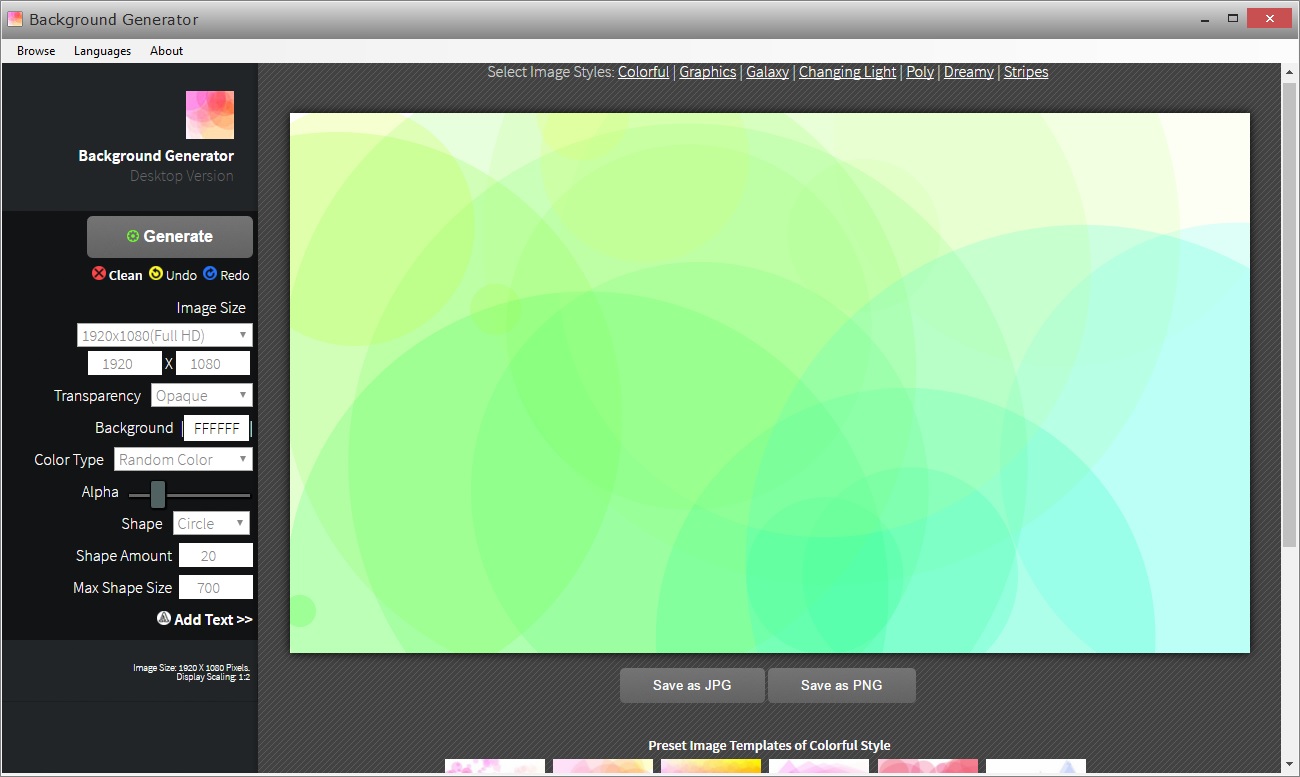The image size is (1300, 777).
Task: Click the Add Text icon
Action: [x=164, y=619]
